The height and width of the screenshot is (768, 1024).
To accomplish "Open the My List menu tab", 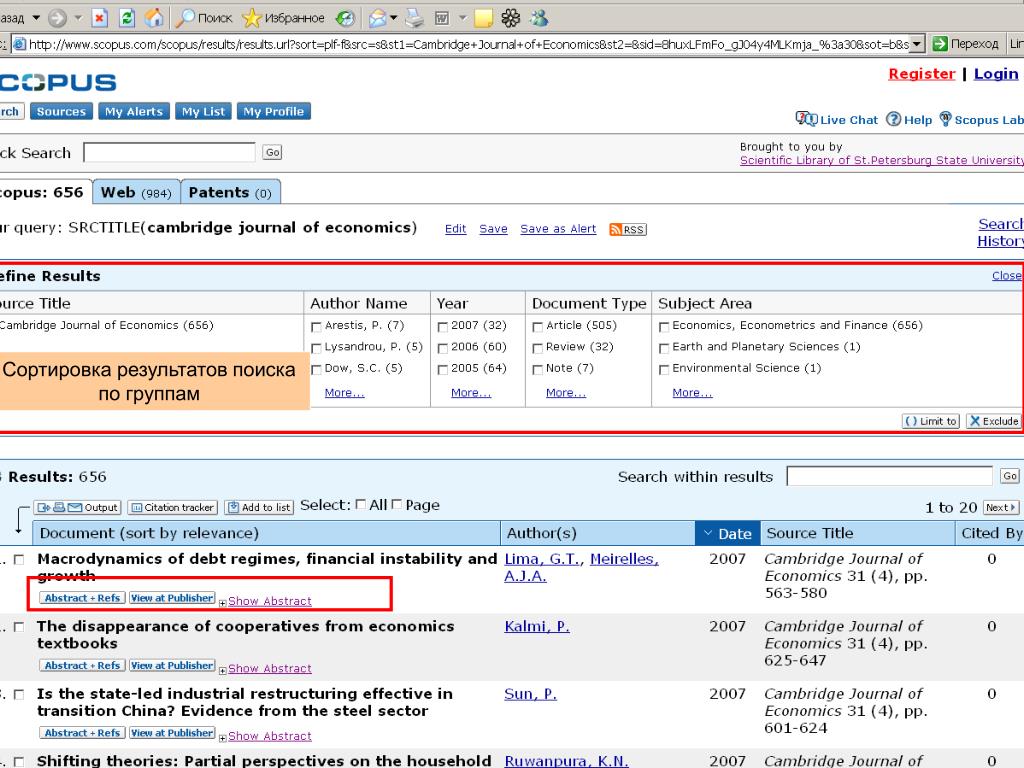I will tap(203, 112).
